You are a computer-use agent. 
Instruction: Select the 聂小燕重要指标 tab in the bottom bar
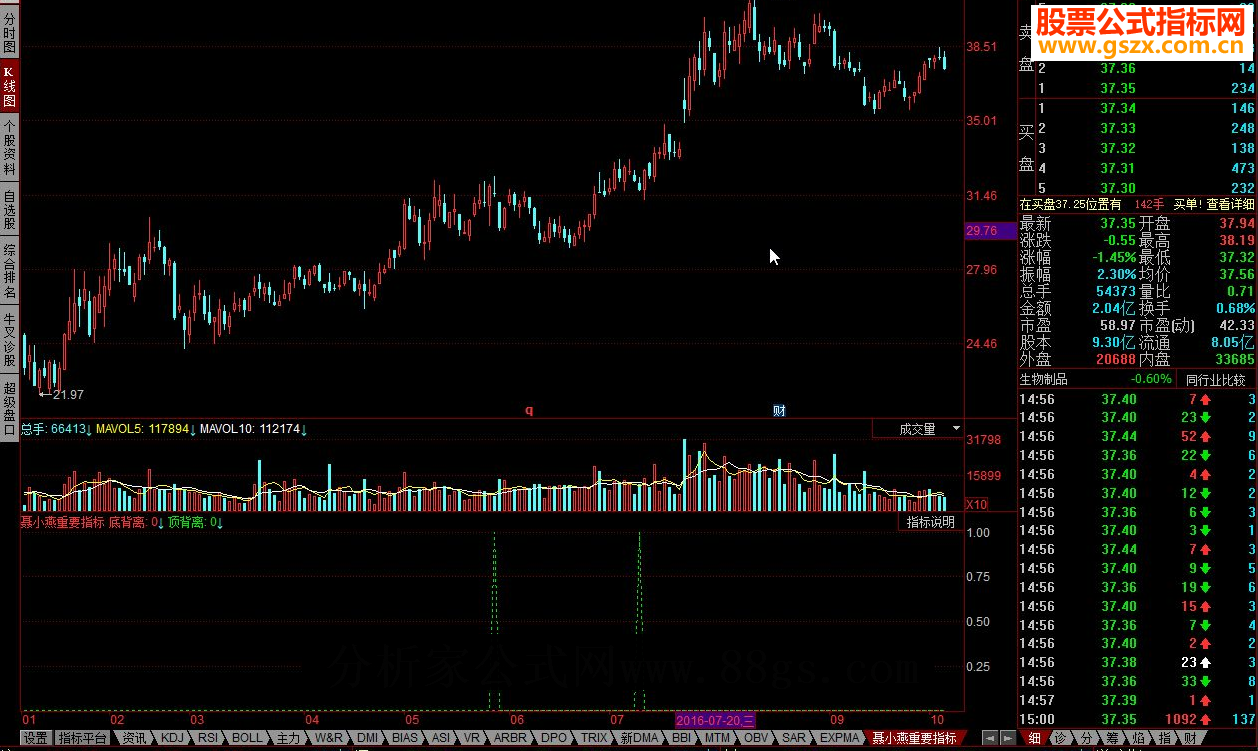point(914,738)
